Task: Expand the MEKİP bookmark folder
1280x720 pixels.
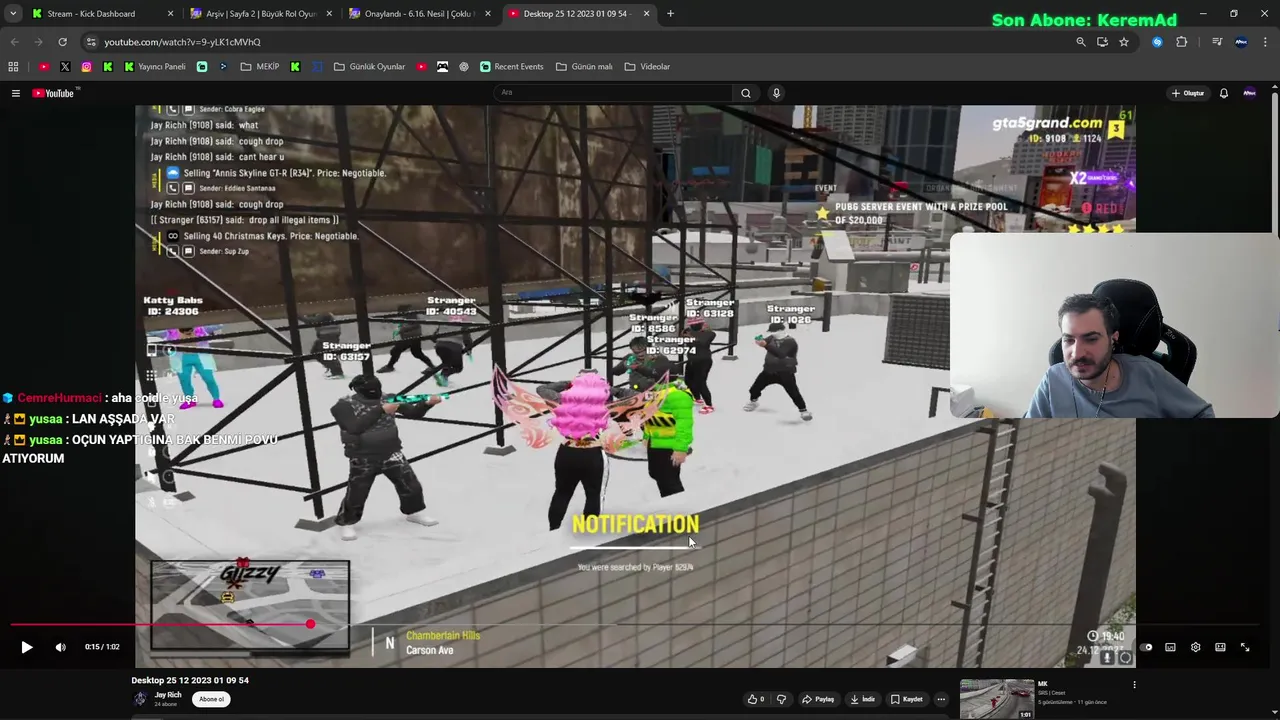Action: tap(260, 67)
